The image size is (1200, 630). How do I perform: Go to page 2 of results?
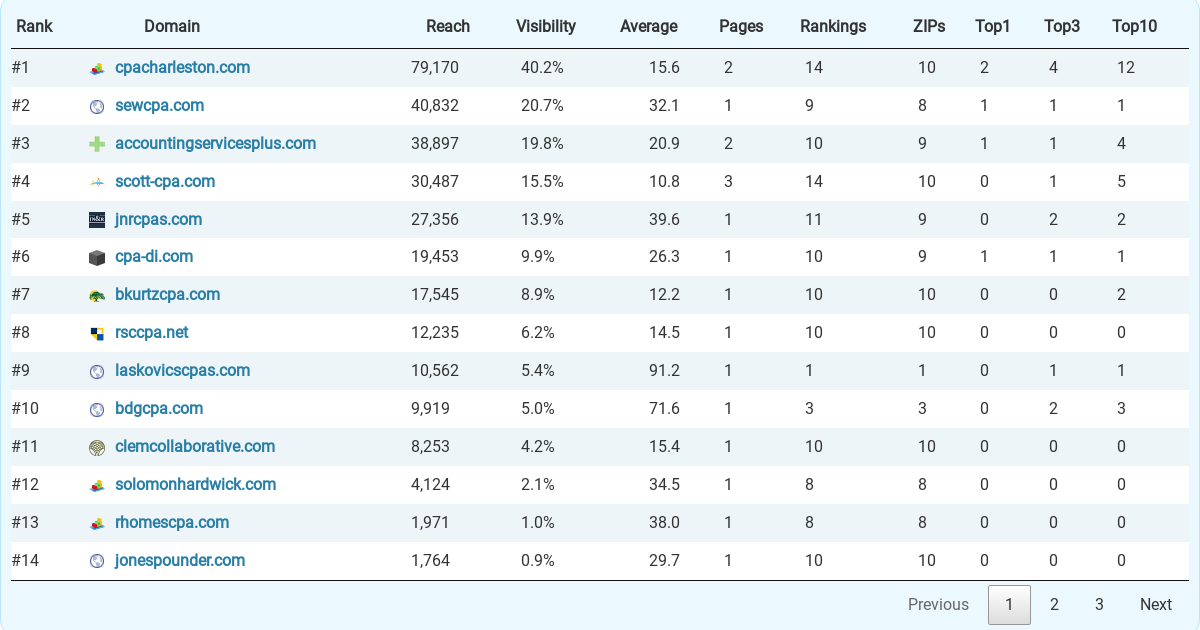[x=1054, y=604]
